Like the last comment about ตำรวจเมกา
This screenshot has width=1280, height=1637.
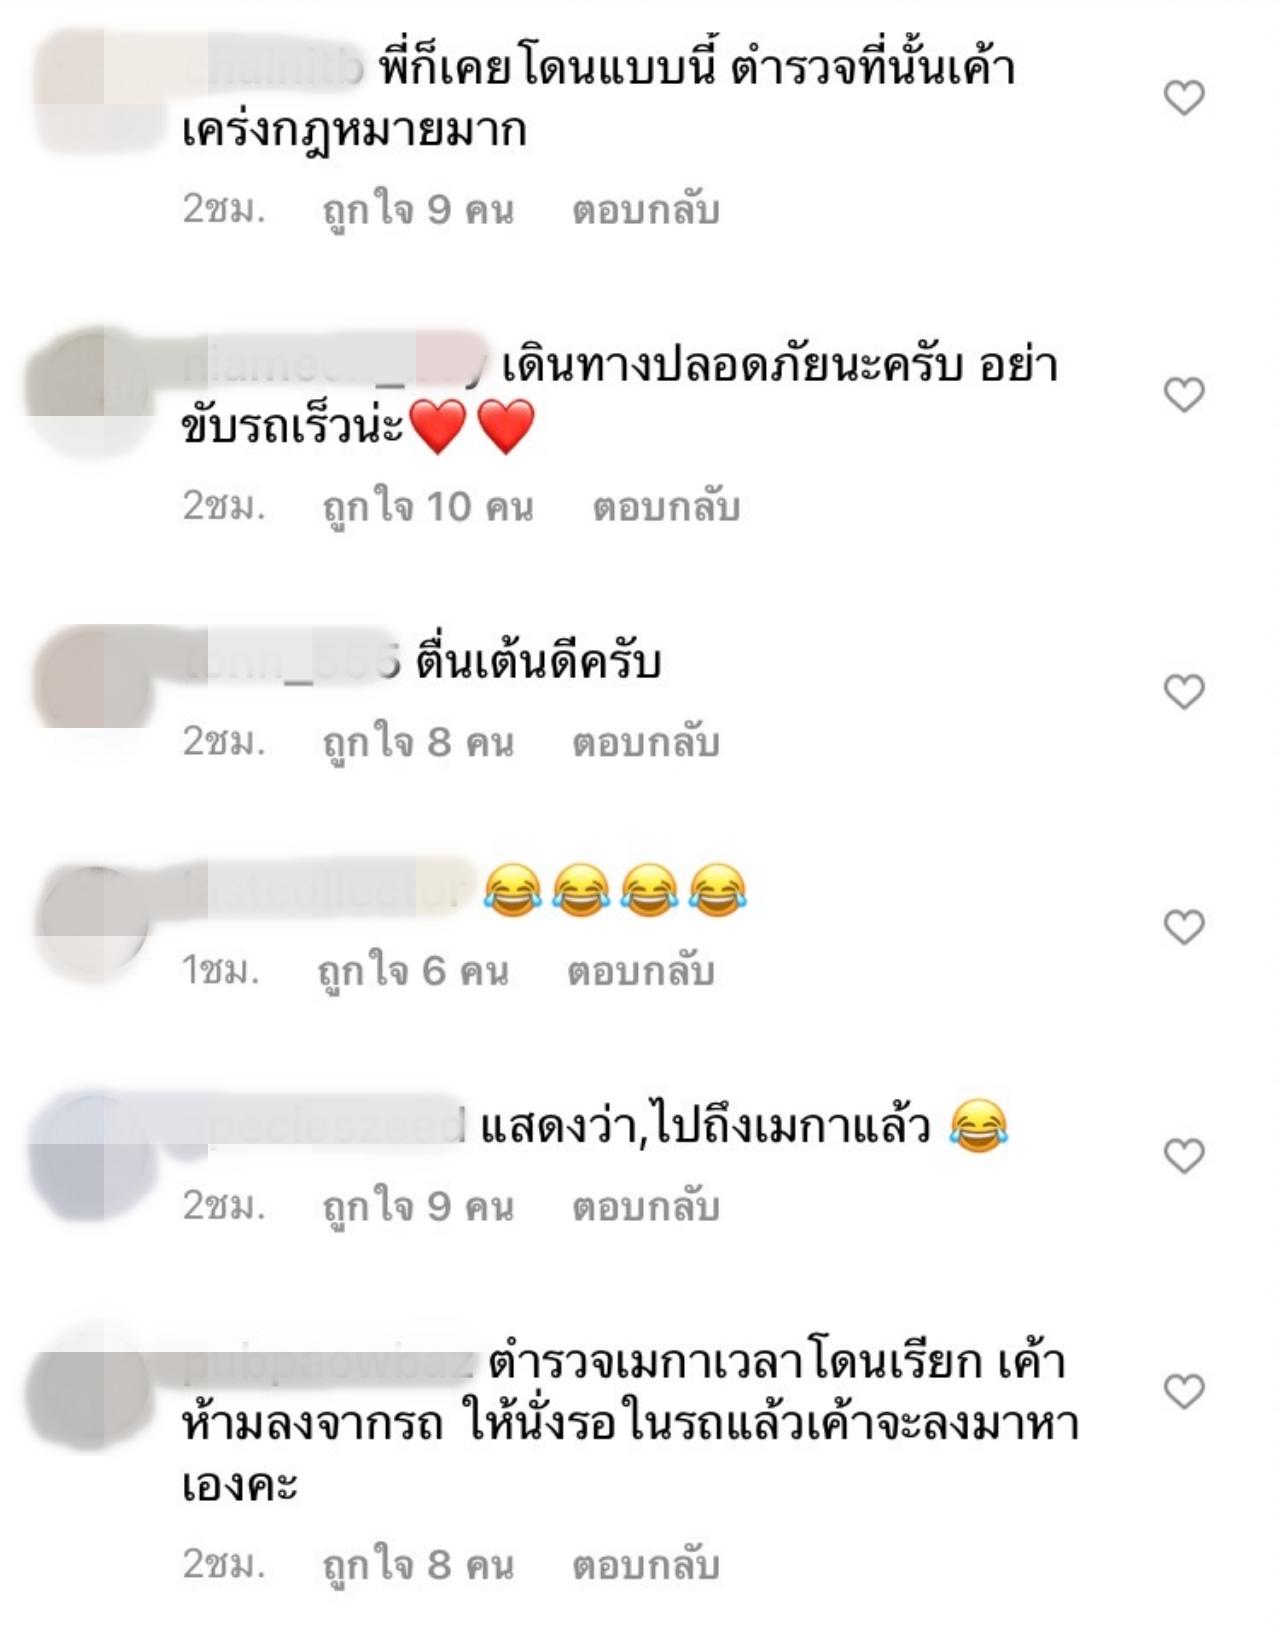coord(1184,1391)
